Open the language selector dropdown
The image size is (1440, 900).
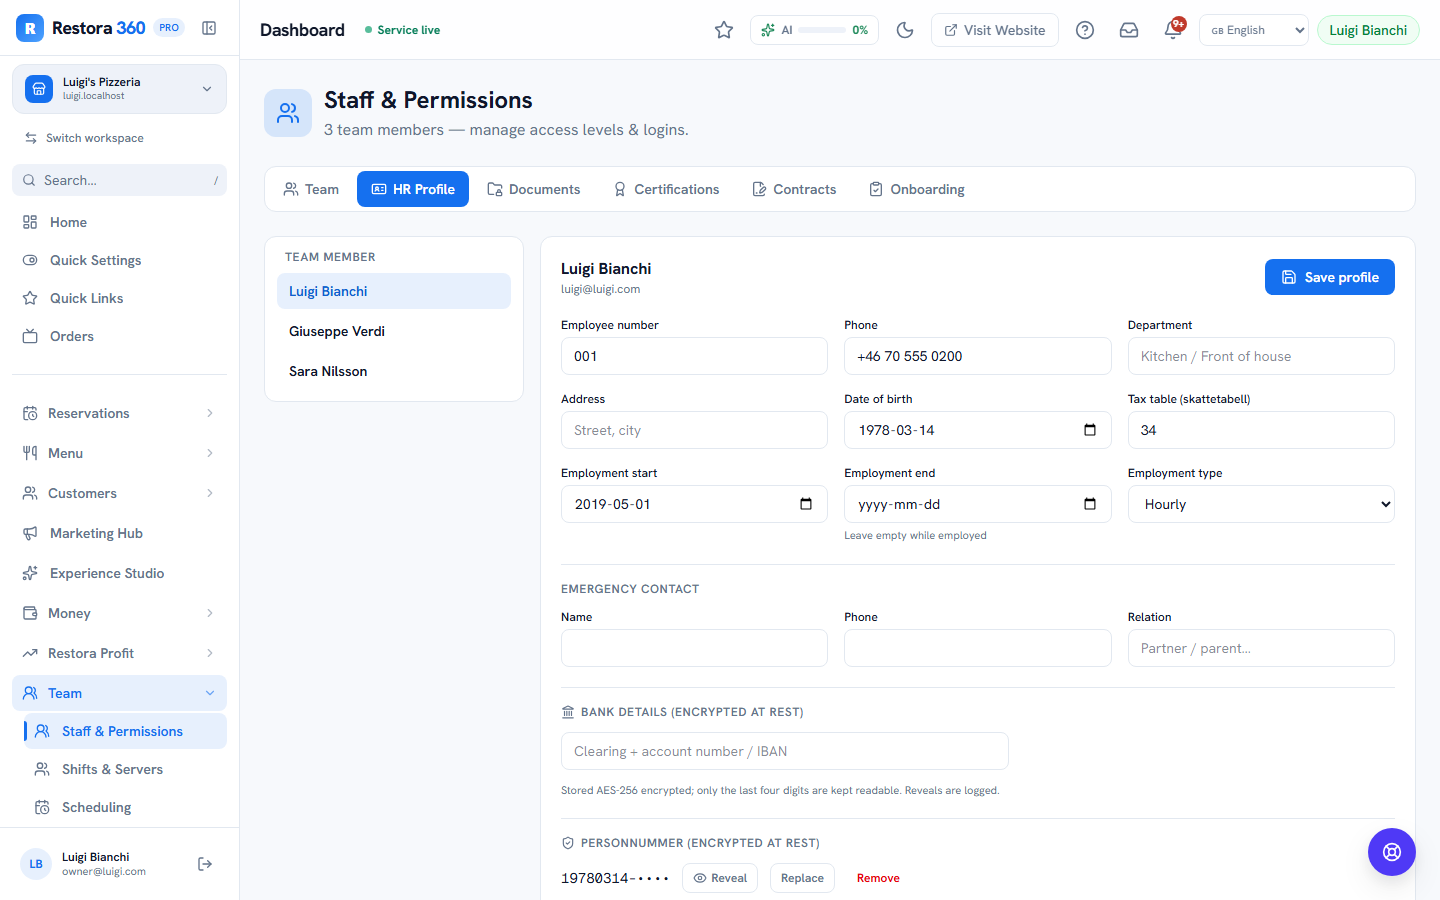[1254, 30]
